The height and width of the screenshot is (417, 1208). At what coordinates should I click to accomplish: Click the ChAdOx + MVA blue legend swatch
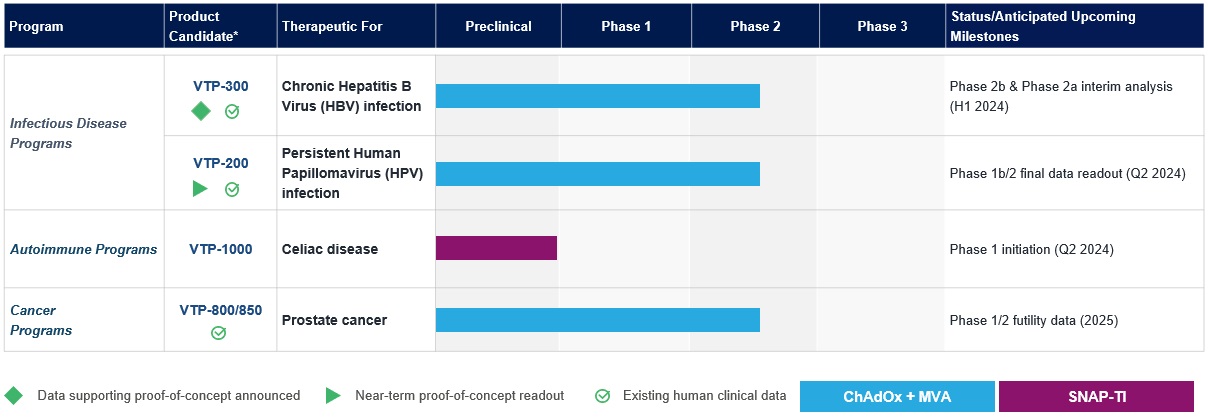point(897,396)
